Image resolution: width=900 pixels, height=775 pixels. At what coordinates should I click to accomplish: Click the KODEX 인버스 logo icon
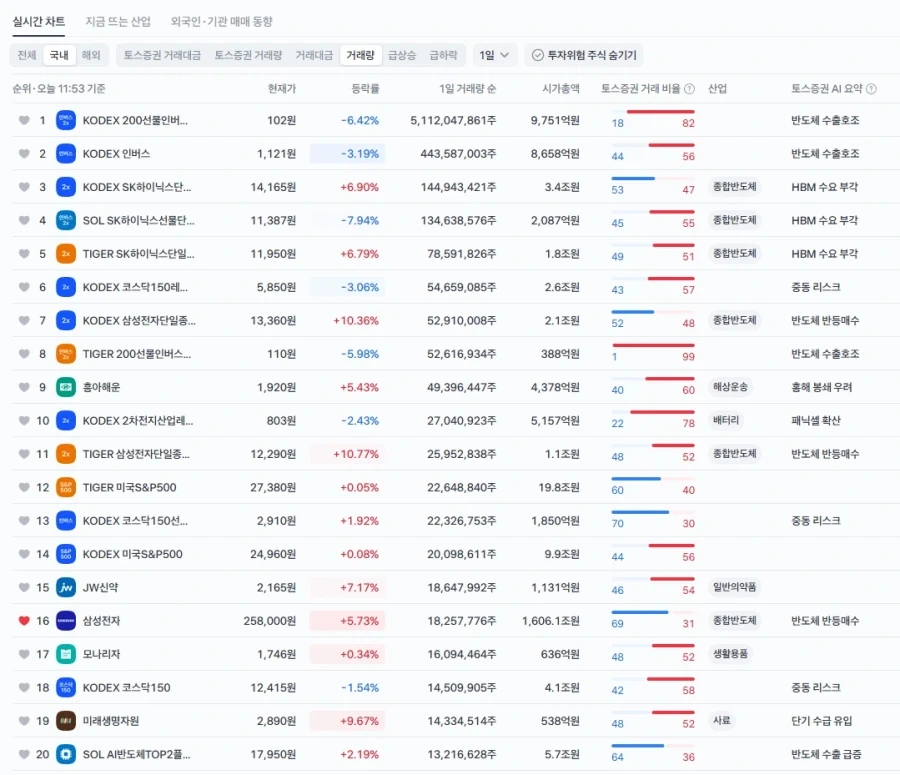66,154
